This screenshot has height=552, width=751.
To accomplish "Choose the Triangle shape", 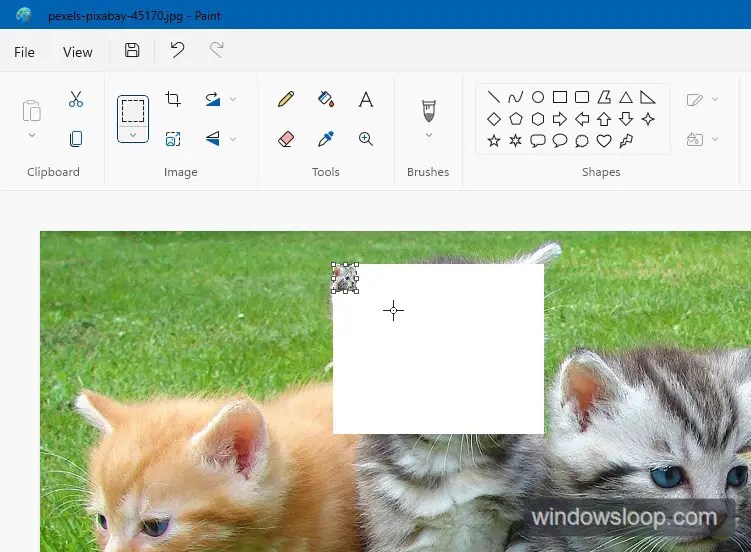I will pos(626,97).
